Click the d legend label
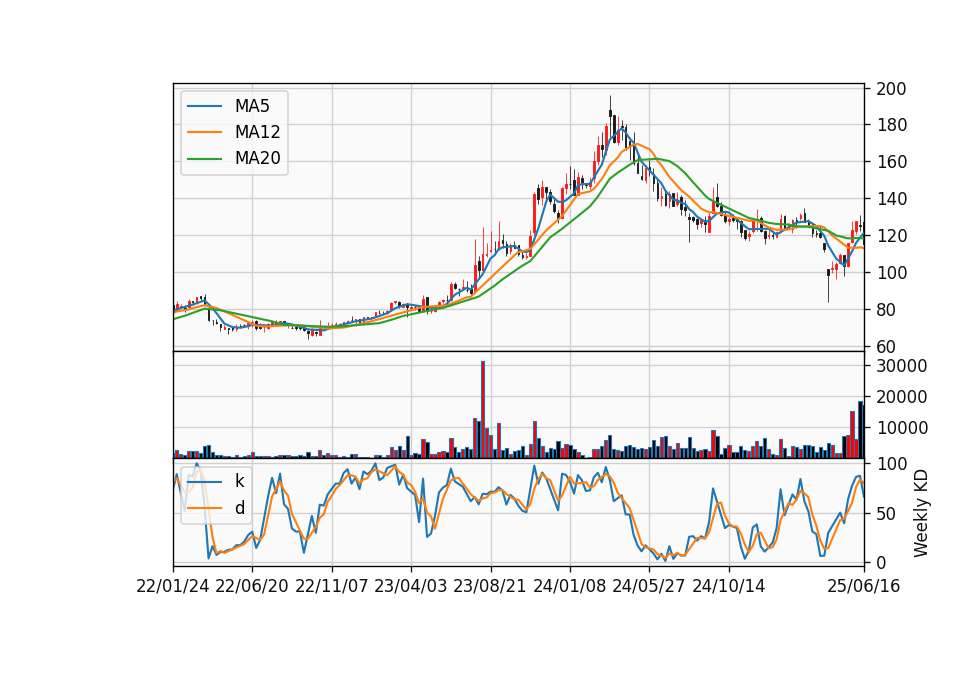 click(240, 508)
